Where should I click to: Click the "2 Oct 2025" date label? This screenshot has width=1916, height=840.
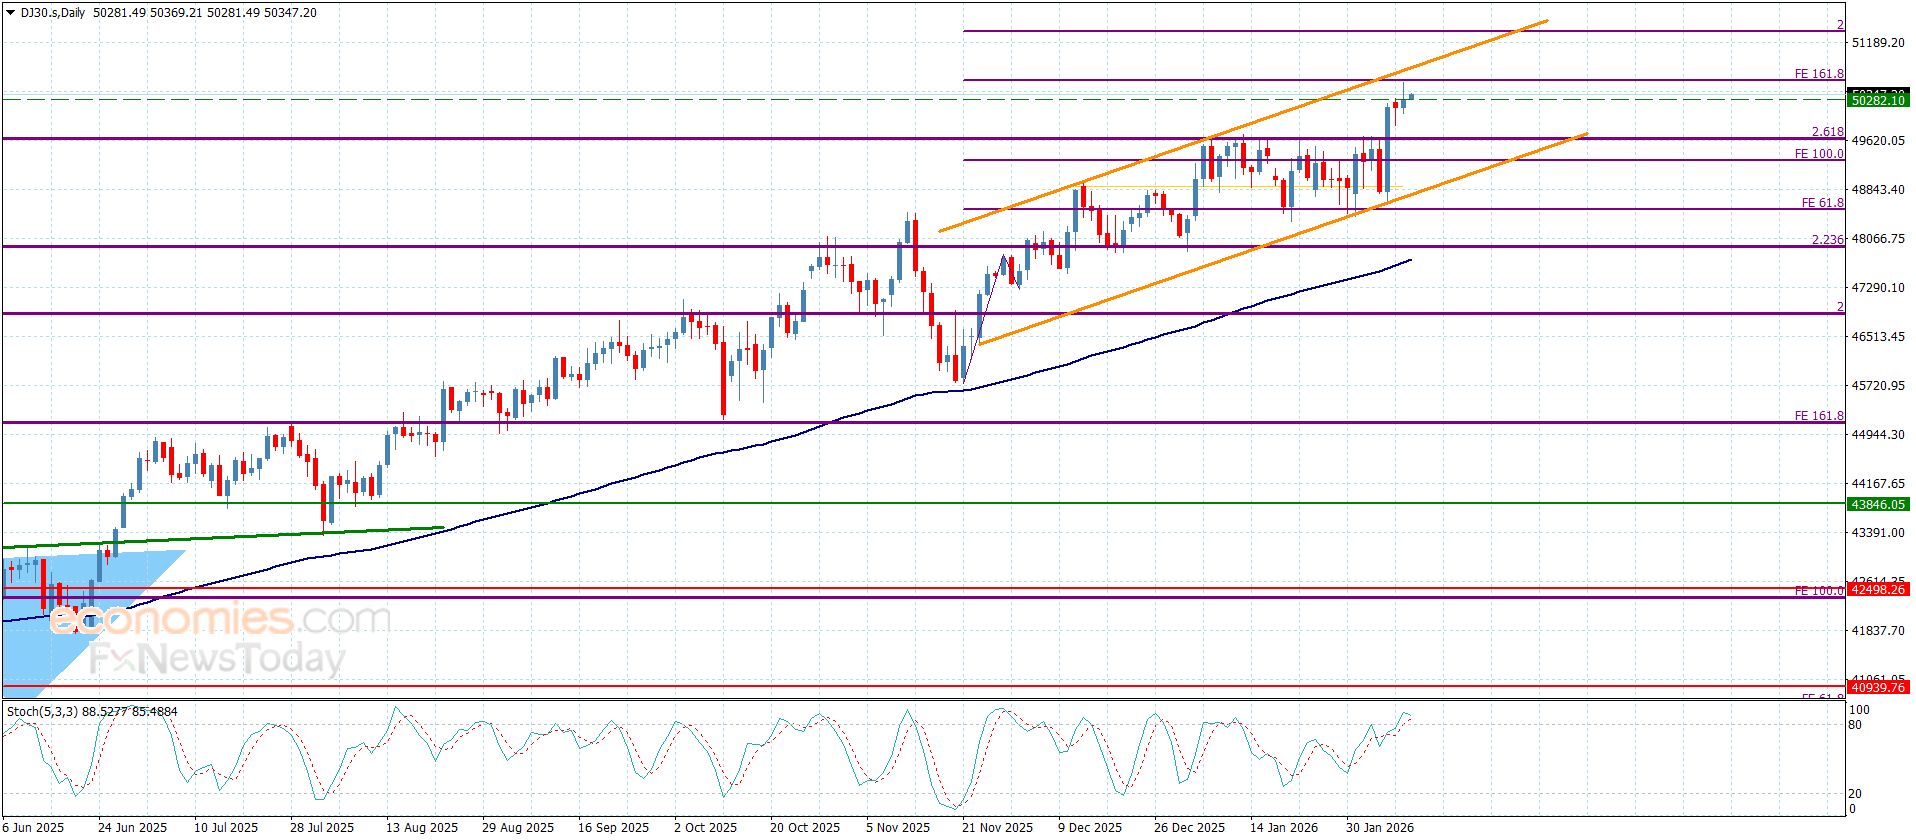705,828
